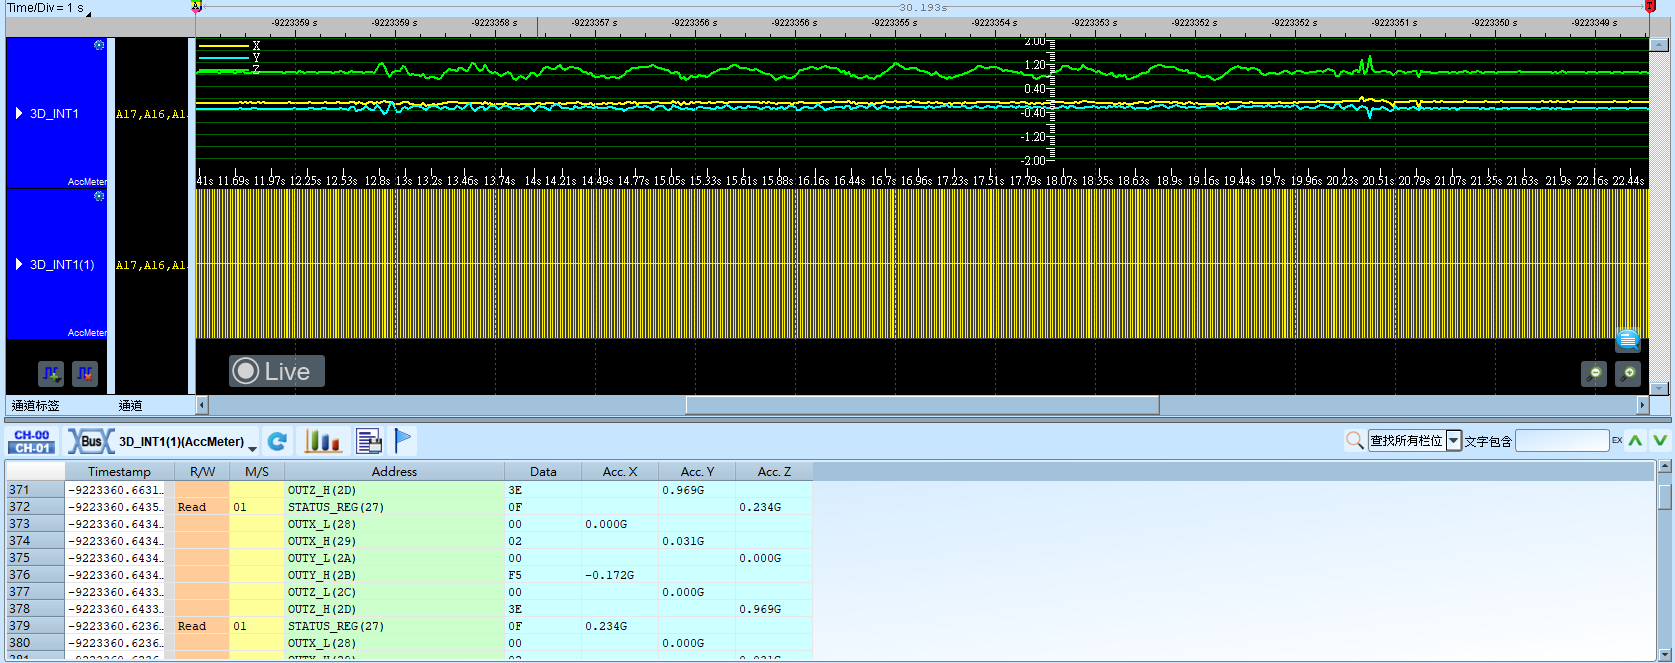Click the Data column header
The width and height of the screenshot is (1675, 663).
(543, 471)
